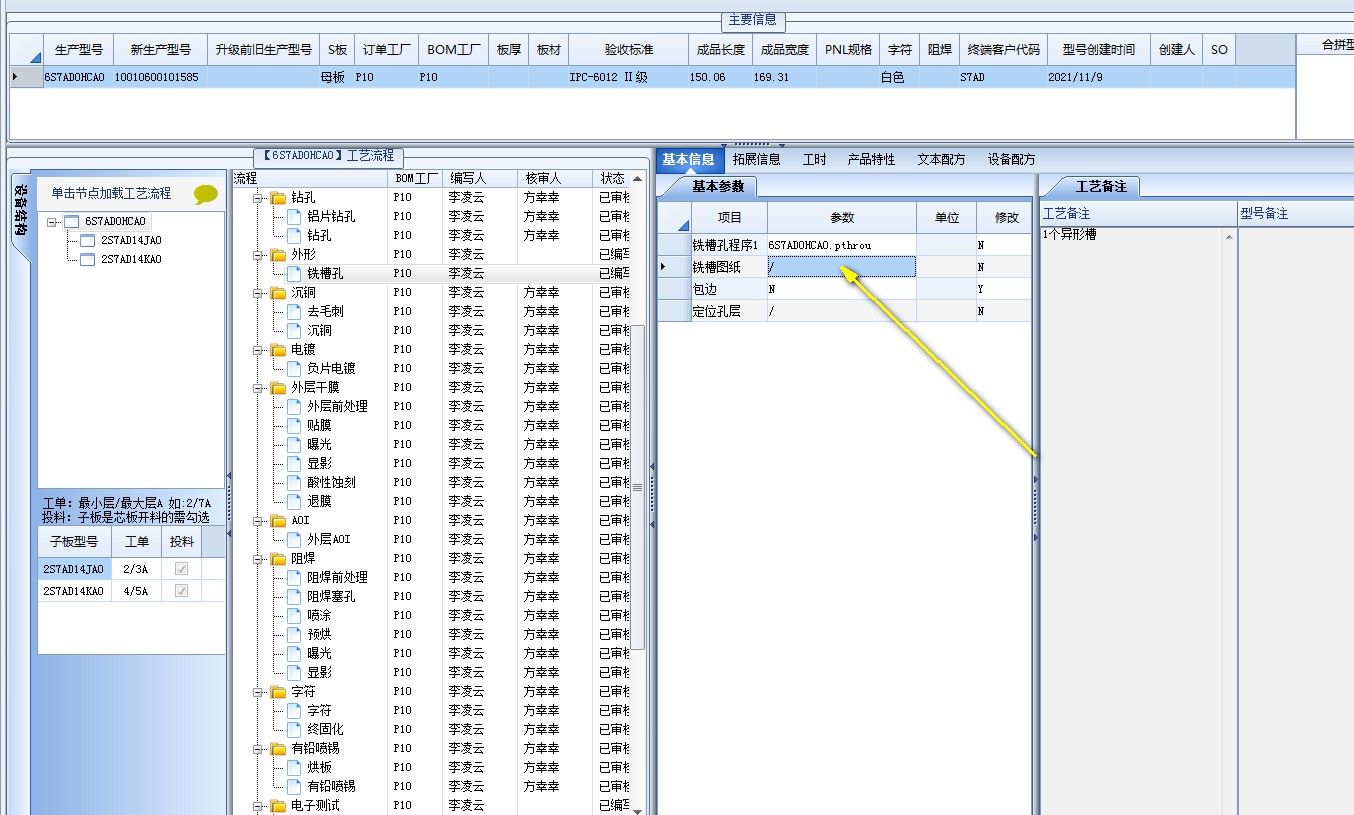Viewport: 1354px width, 815px height.
Task: Click the document icon beside 外层AOI
Action: tap(294, 540)
